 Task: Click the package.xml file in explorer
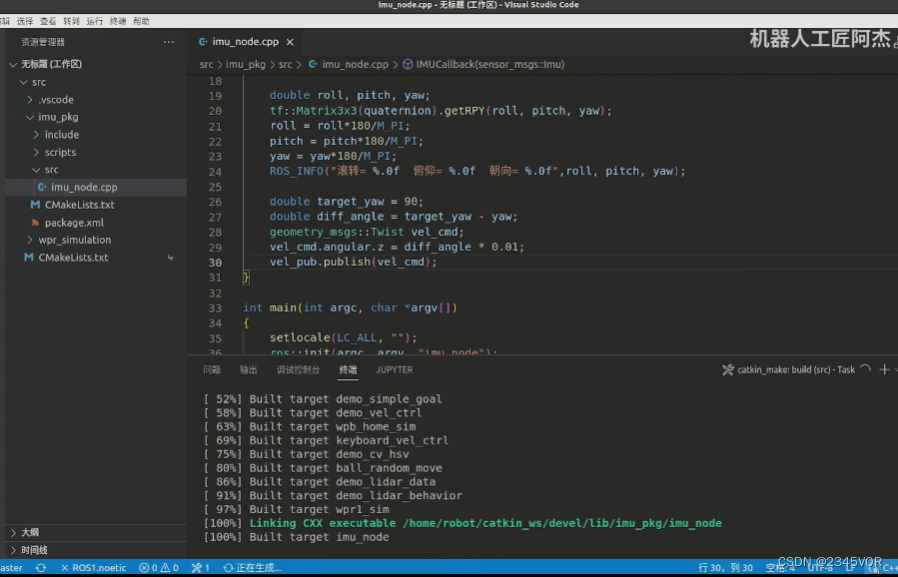point(73,222)
